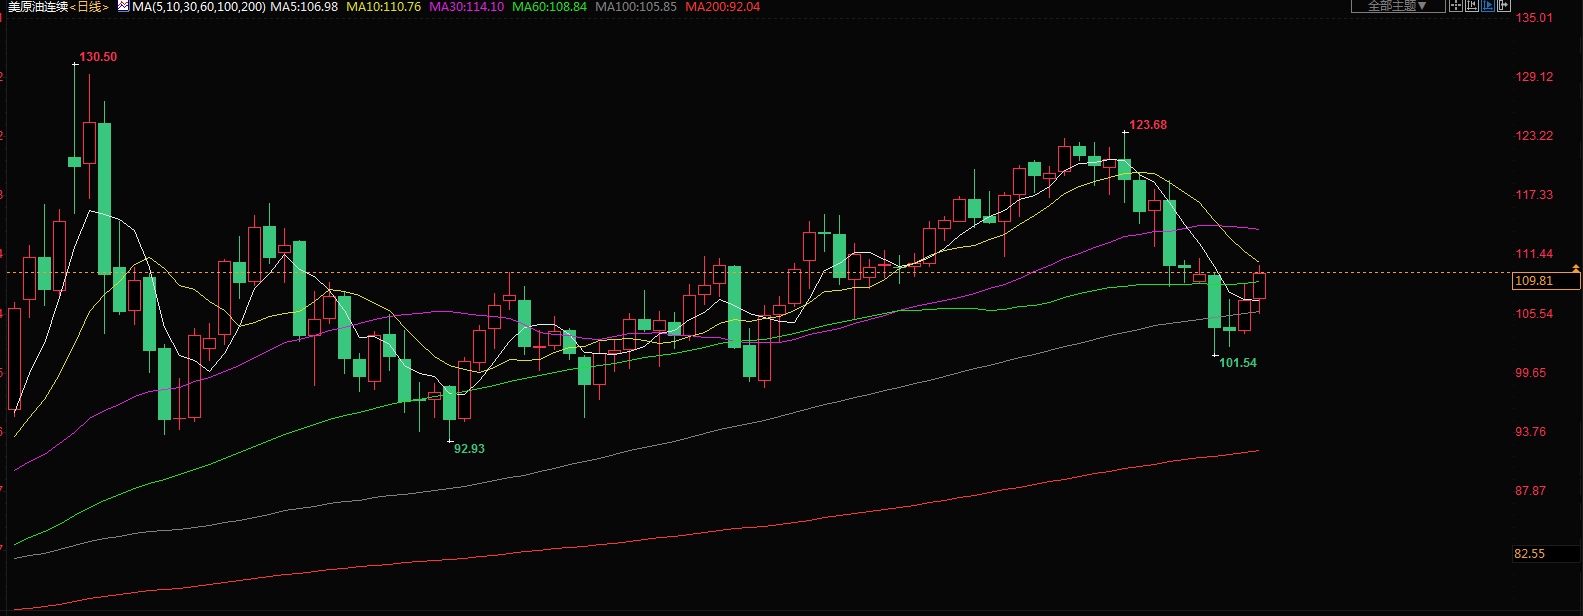
Task: Click the yellow MA10:110.76 label
Action: pyautogui.click(x=383, y=7)
